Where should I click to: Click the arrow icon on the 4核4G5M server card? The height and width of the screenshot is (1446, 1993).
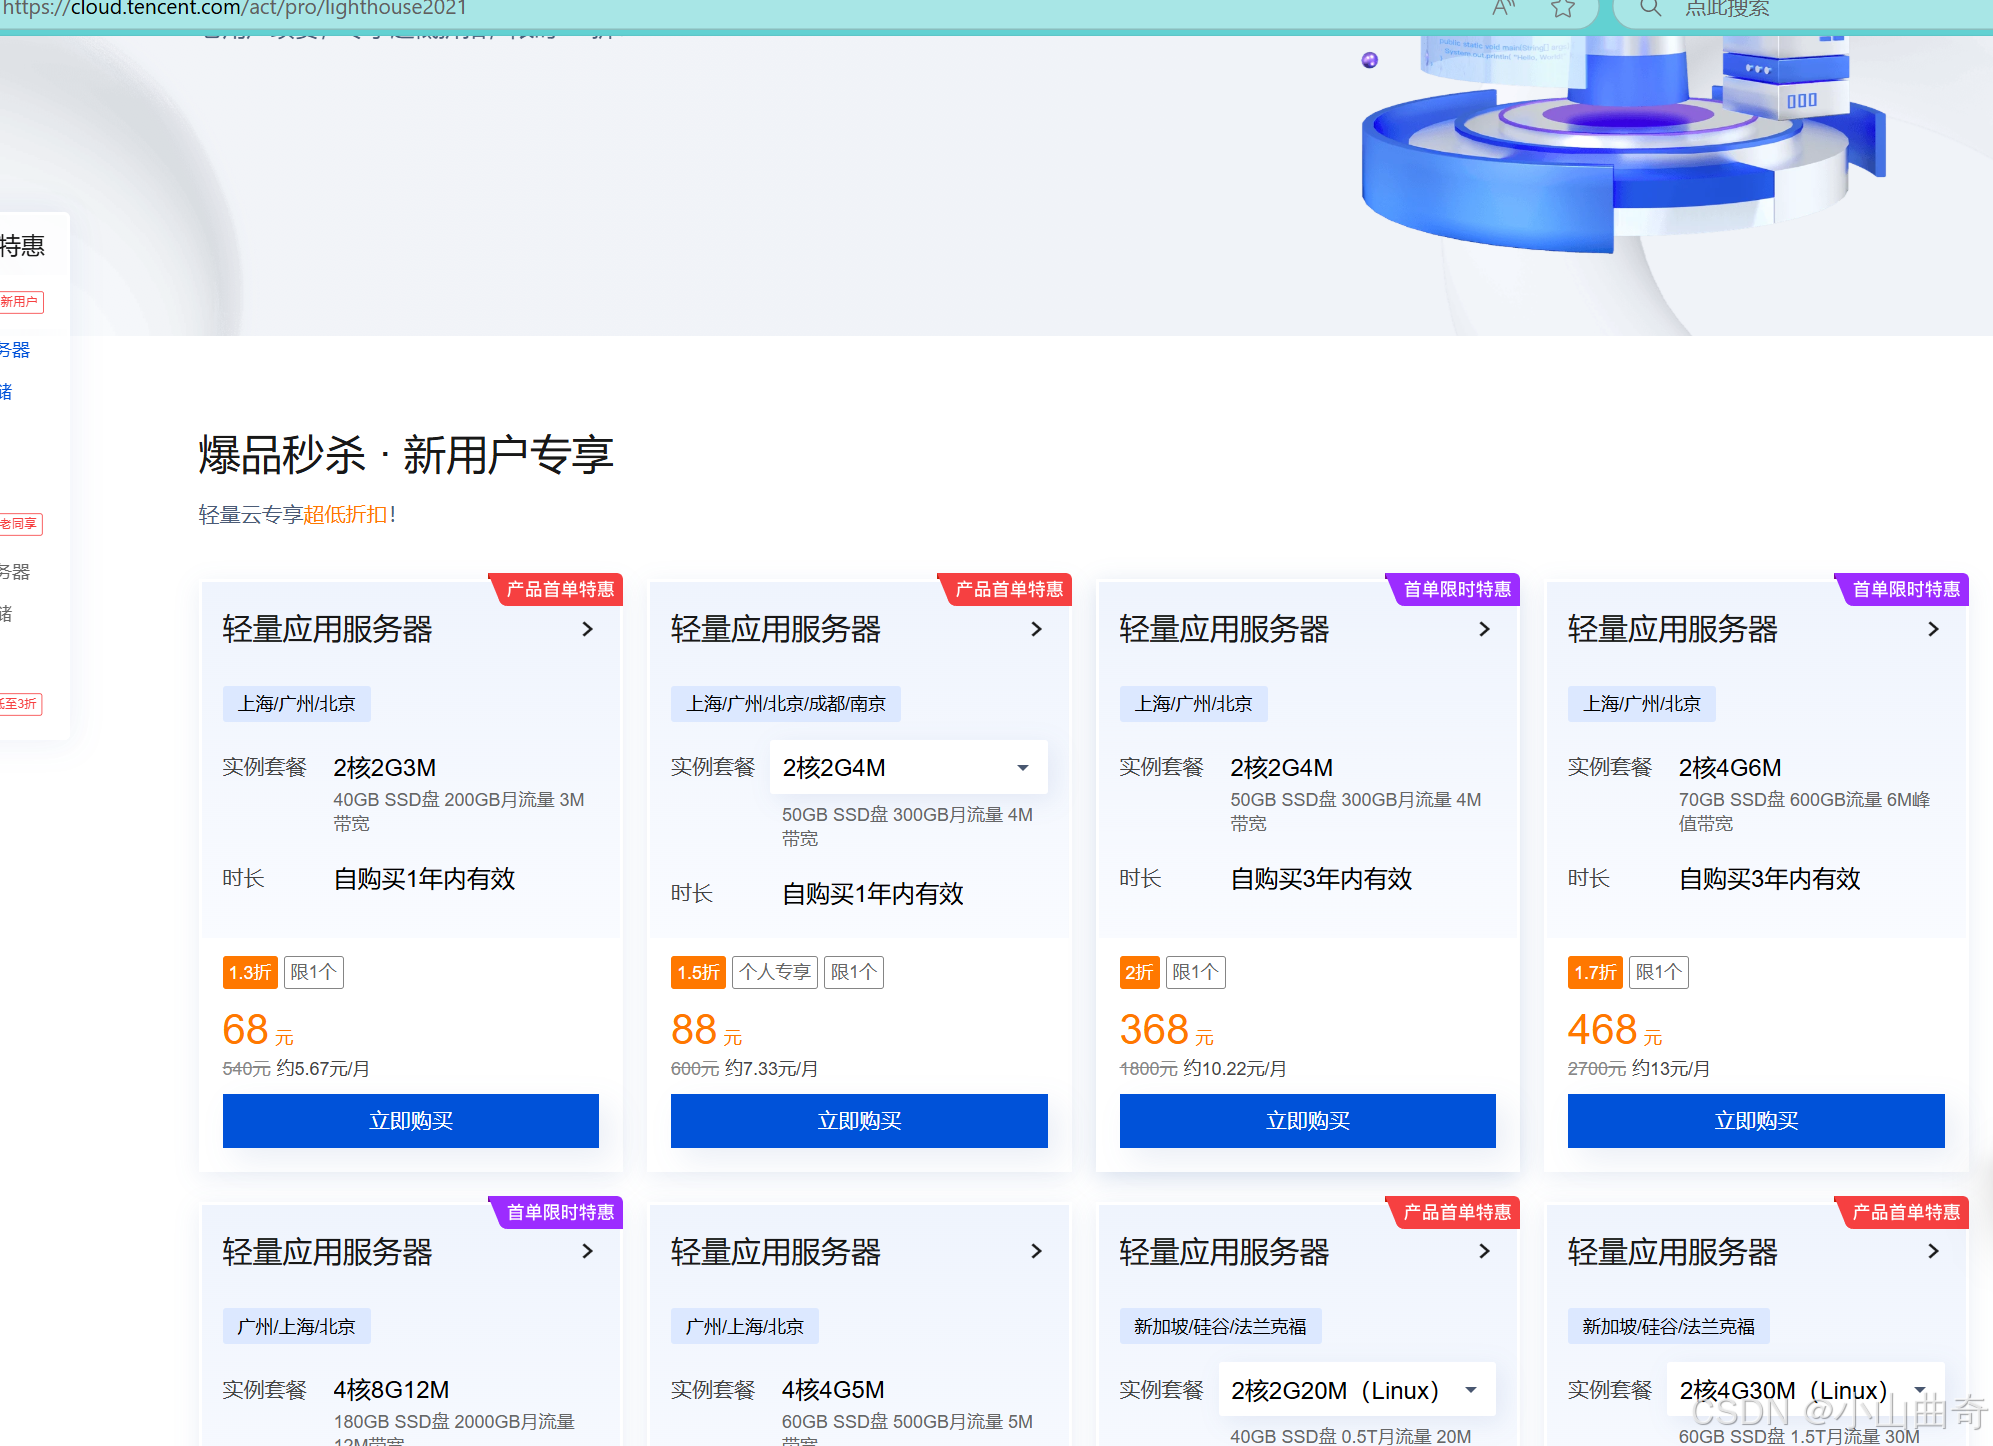(x=1036, y=1251)
